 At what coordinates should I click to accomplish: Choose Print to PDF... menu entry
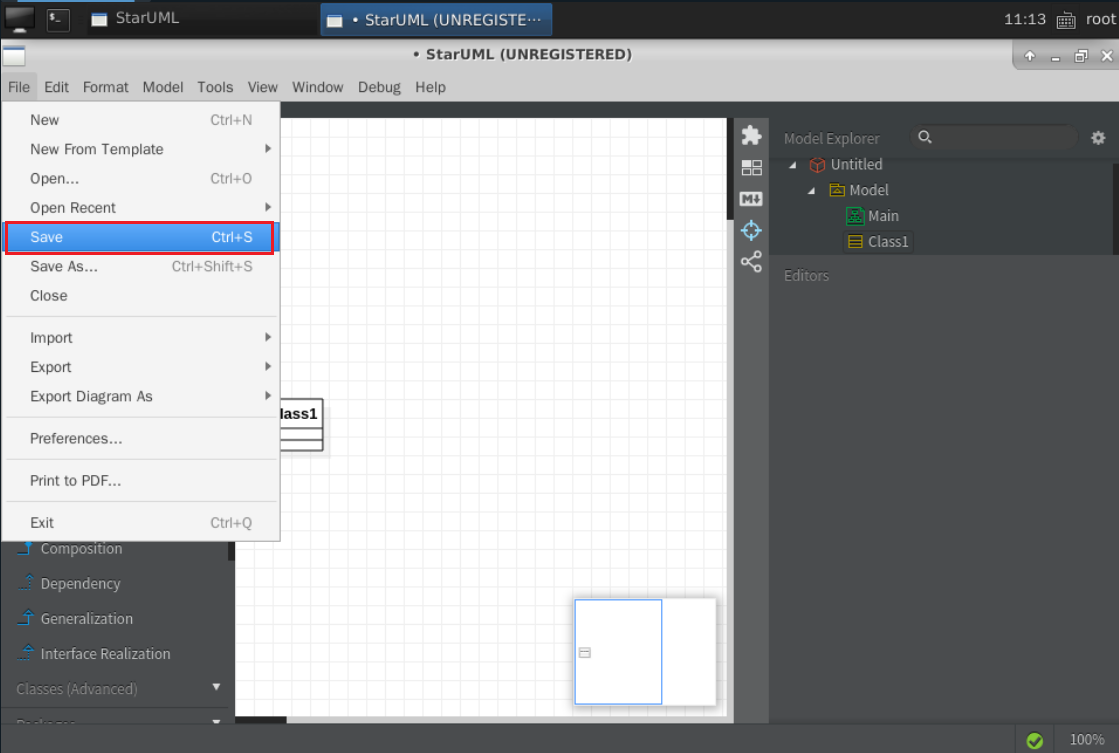(x=141, y=480)
